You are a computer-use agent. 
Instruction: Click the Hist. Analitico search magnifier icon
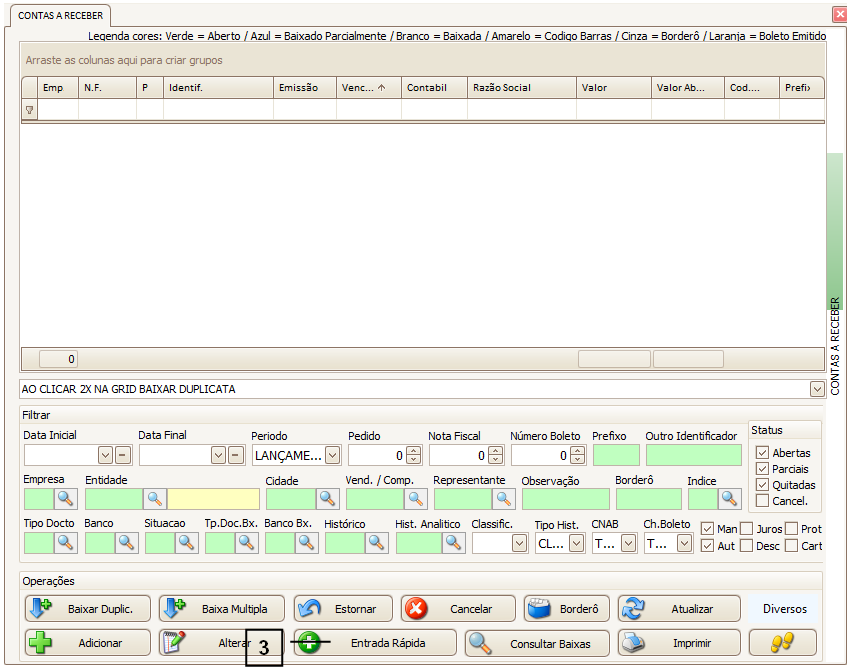[454, 543]
